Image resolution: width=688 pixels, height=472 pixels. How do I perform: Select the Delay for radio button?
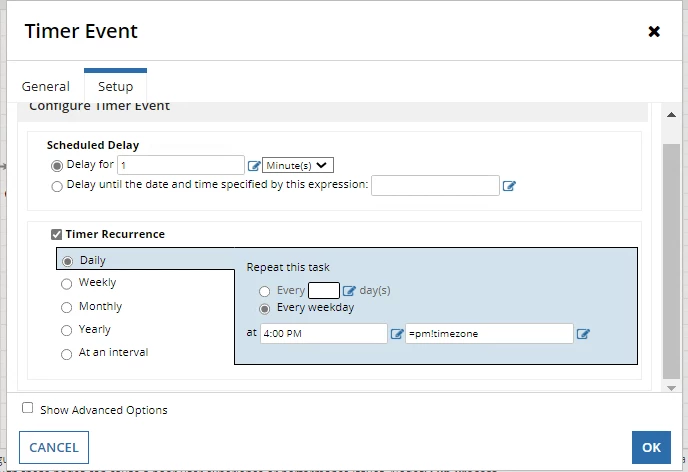[x=57, y=166]
